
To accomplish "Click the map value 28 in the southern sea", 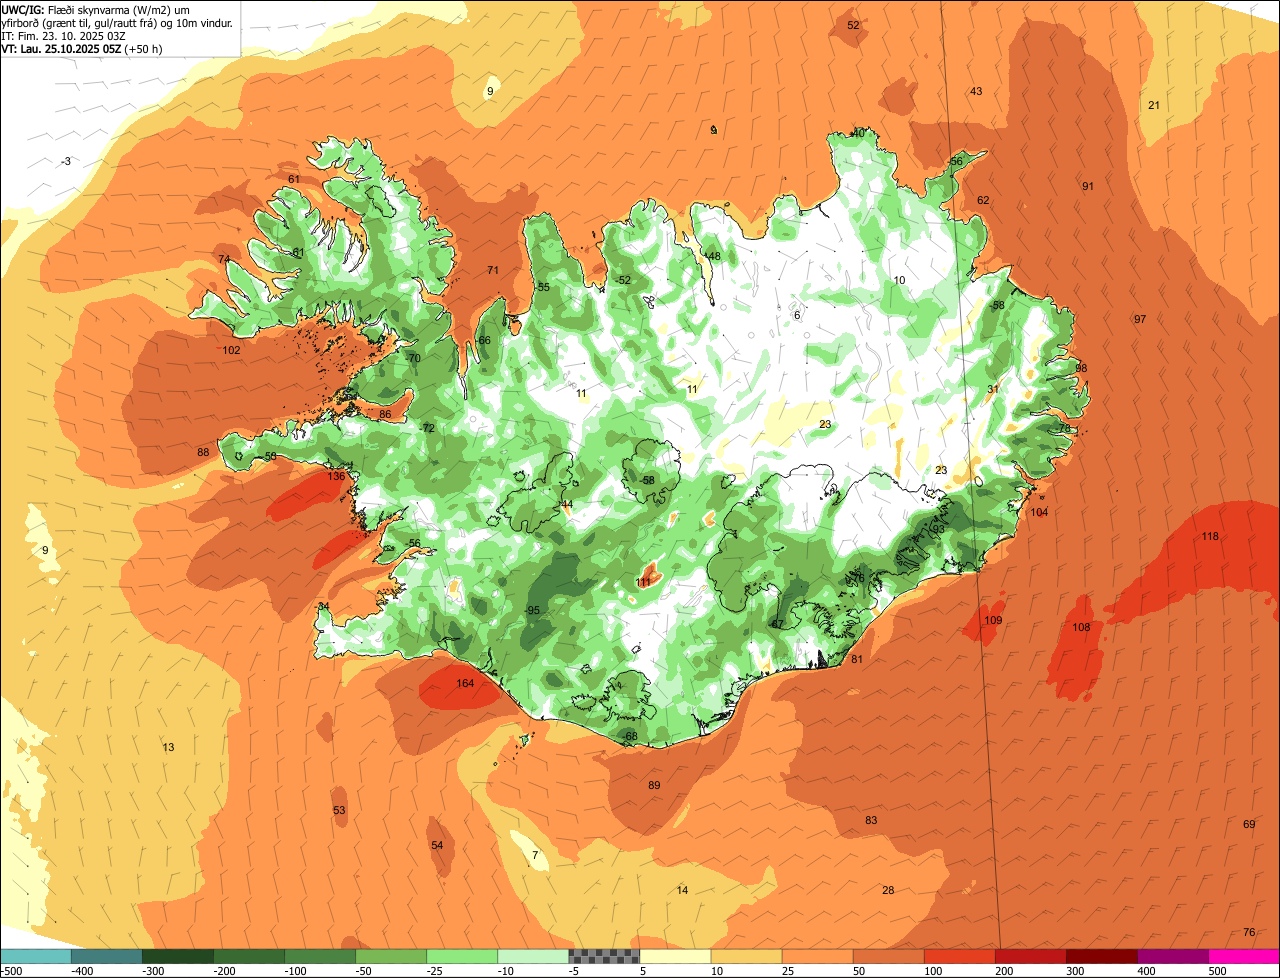I will (888, 891).
